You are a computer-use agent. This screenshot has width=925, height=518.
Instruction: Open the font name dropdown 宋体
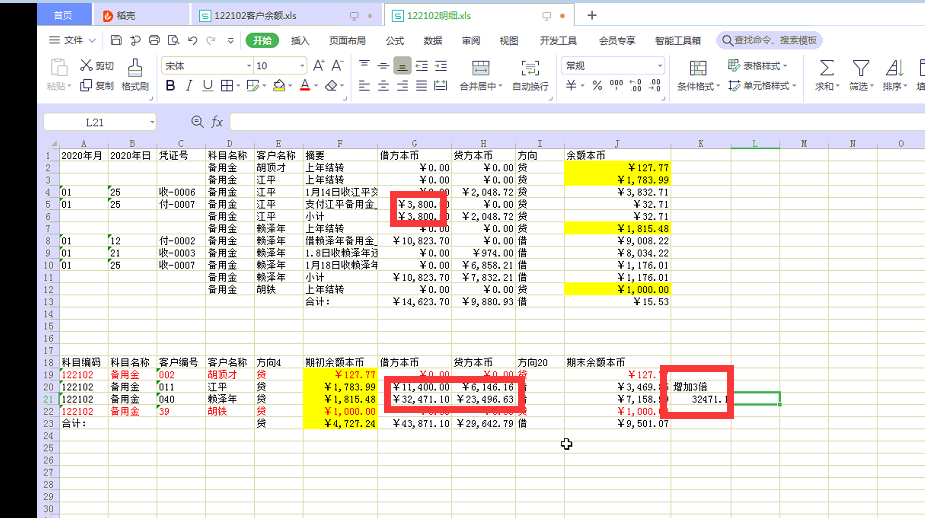point(249,66)
